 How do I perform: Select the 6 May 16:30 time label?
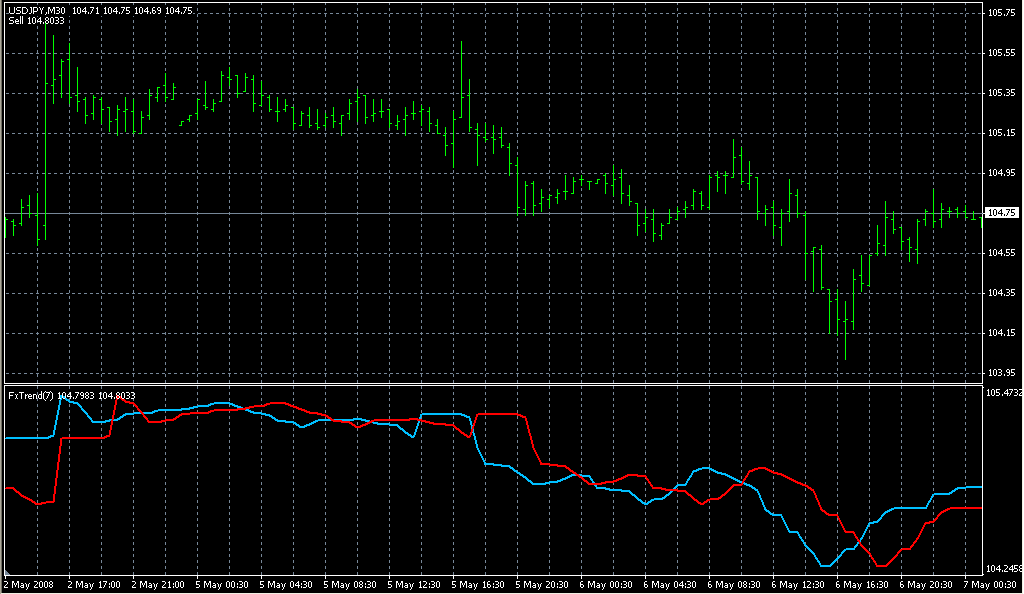pos(864,584)
